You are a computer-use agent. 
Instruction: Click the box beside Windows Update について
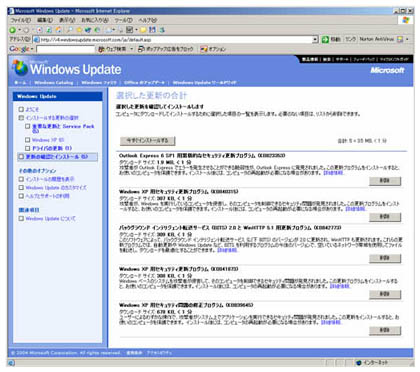(x=21, y=218)
